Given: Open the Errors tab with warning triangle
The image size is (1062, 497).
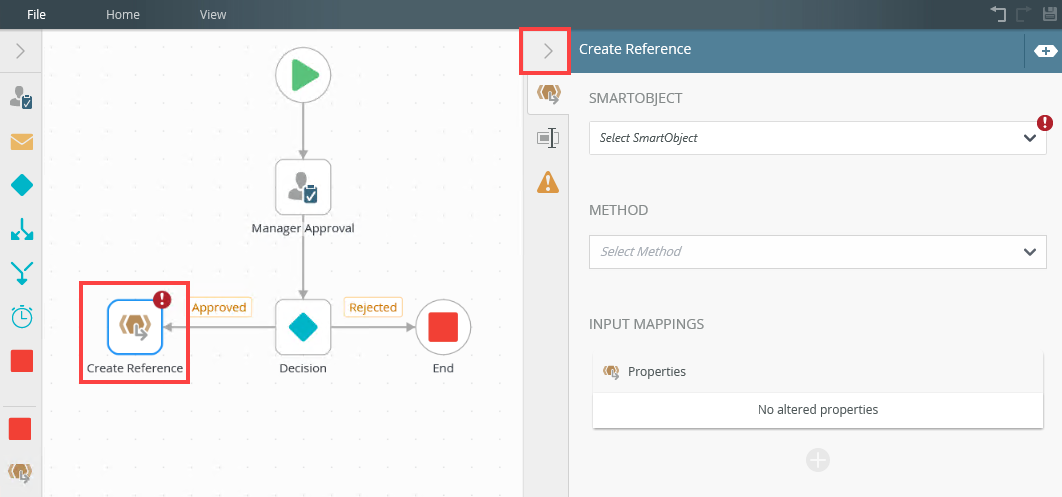Looking at the screenshot, I should [547, 182].
